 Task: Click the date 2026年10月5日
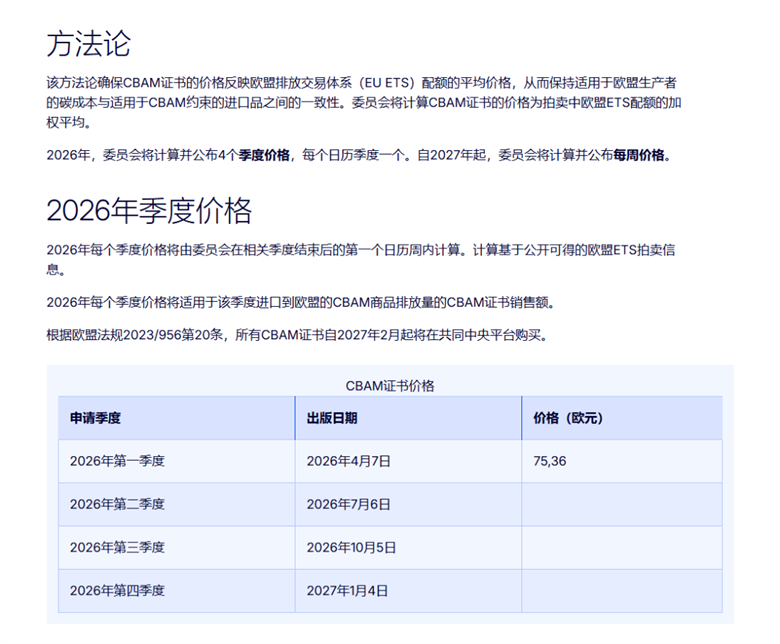pos(351,548)
